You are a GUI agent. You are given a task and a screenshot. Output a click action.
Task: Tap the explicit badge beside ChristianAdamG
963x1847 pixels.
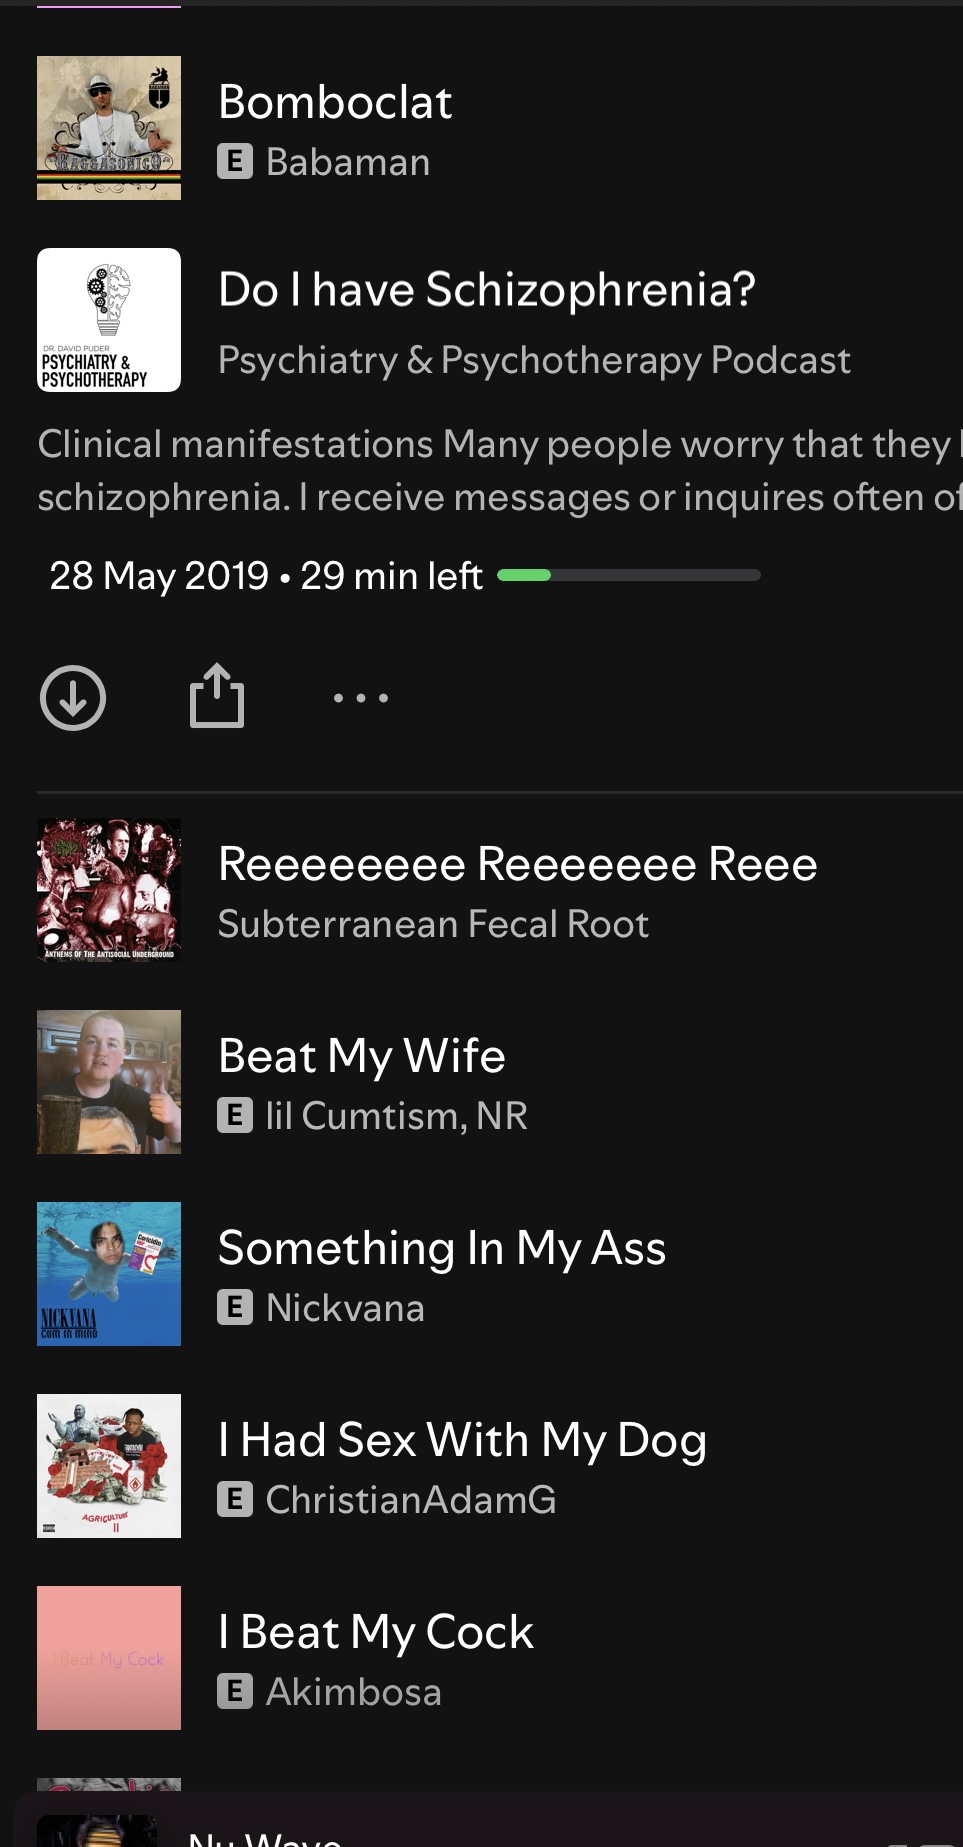235,1500
